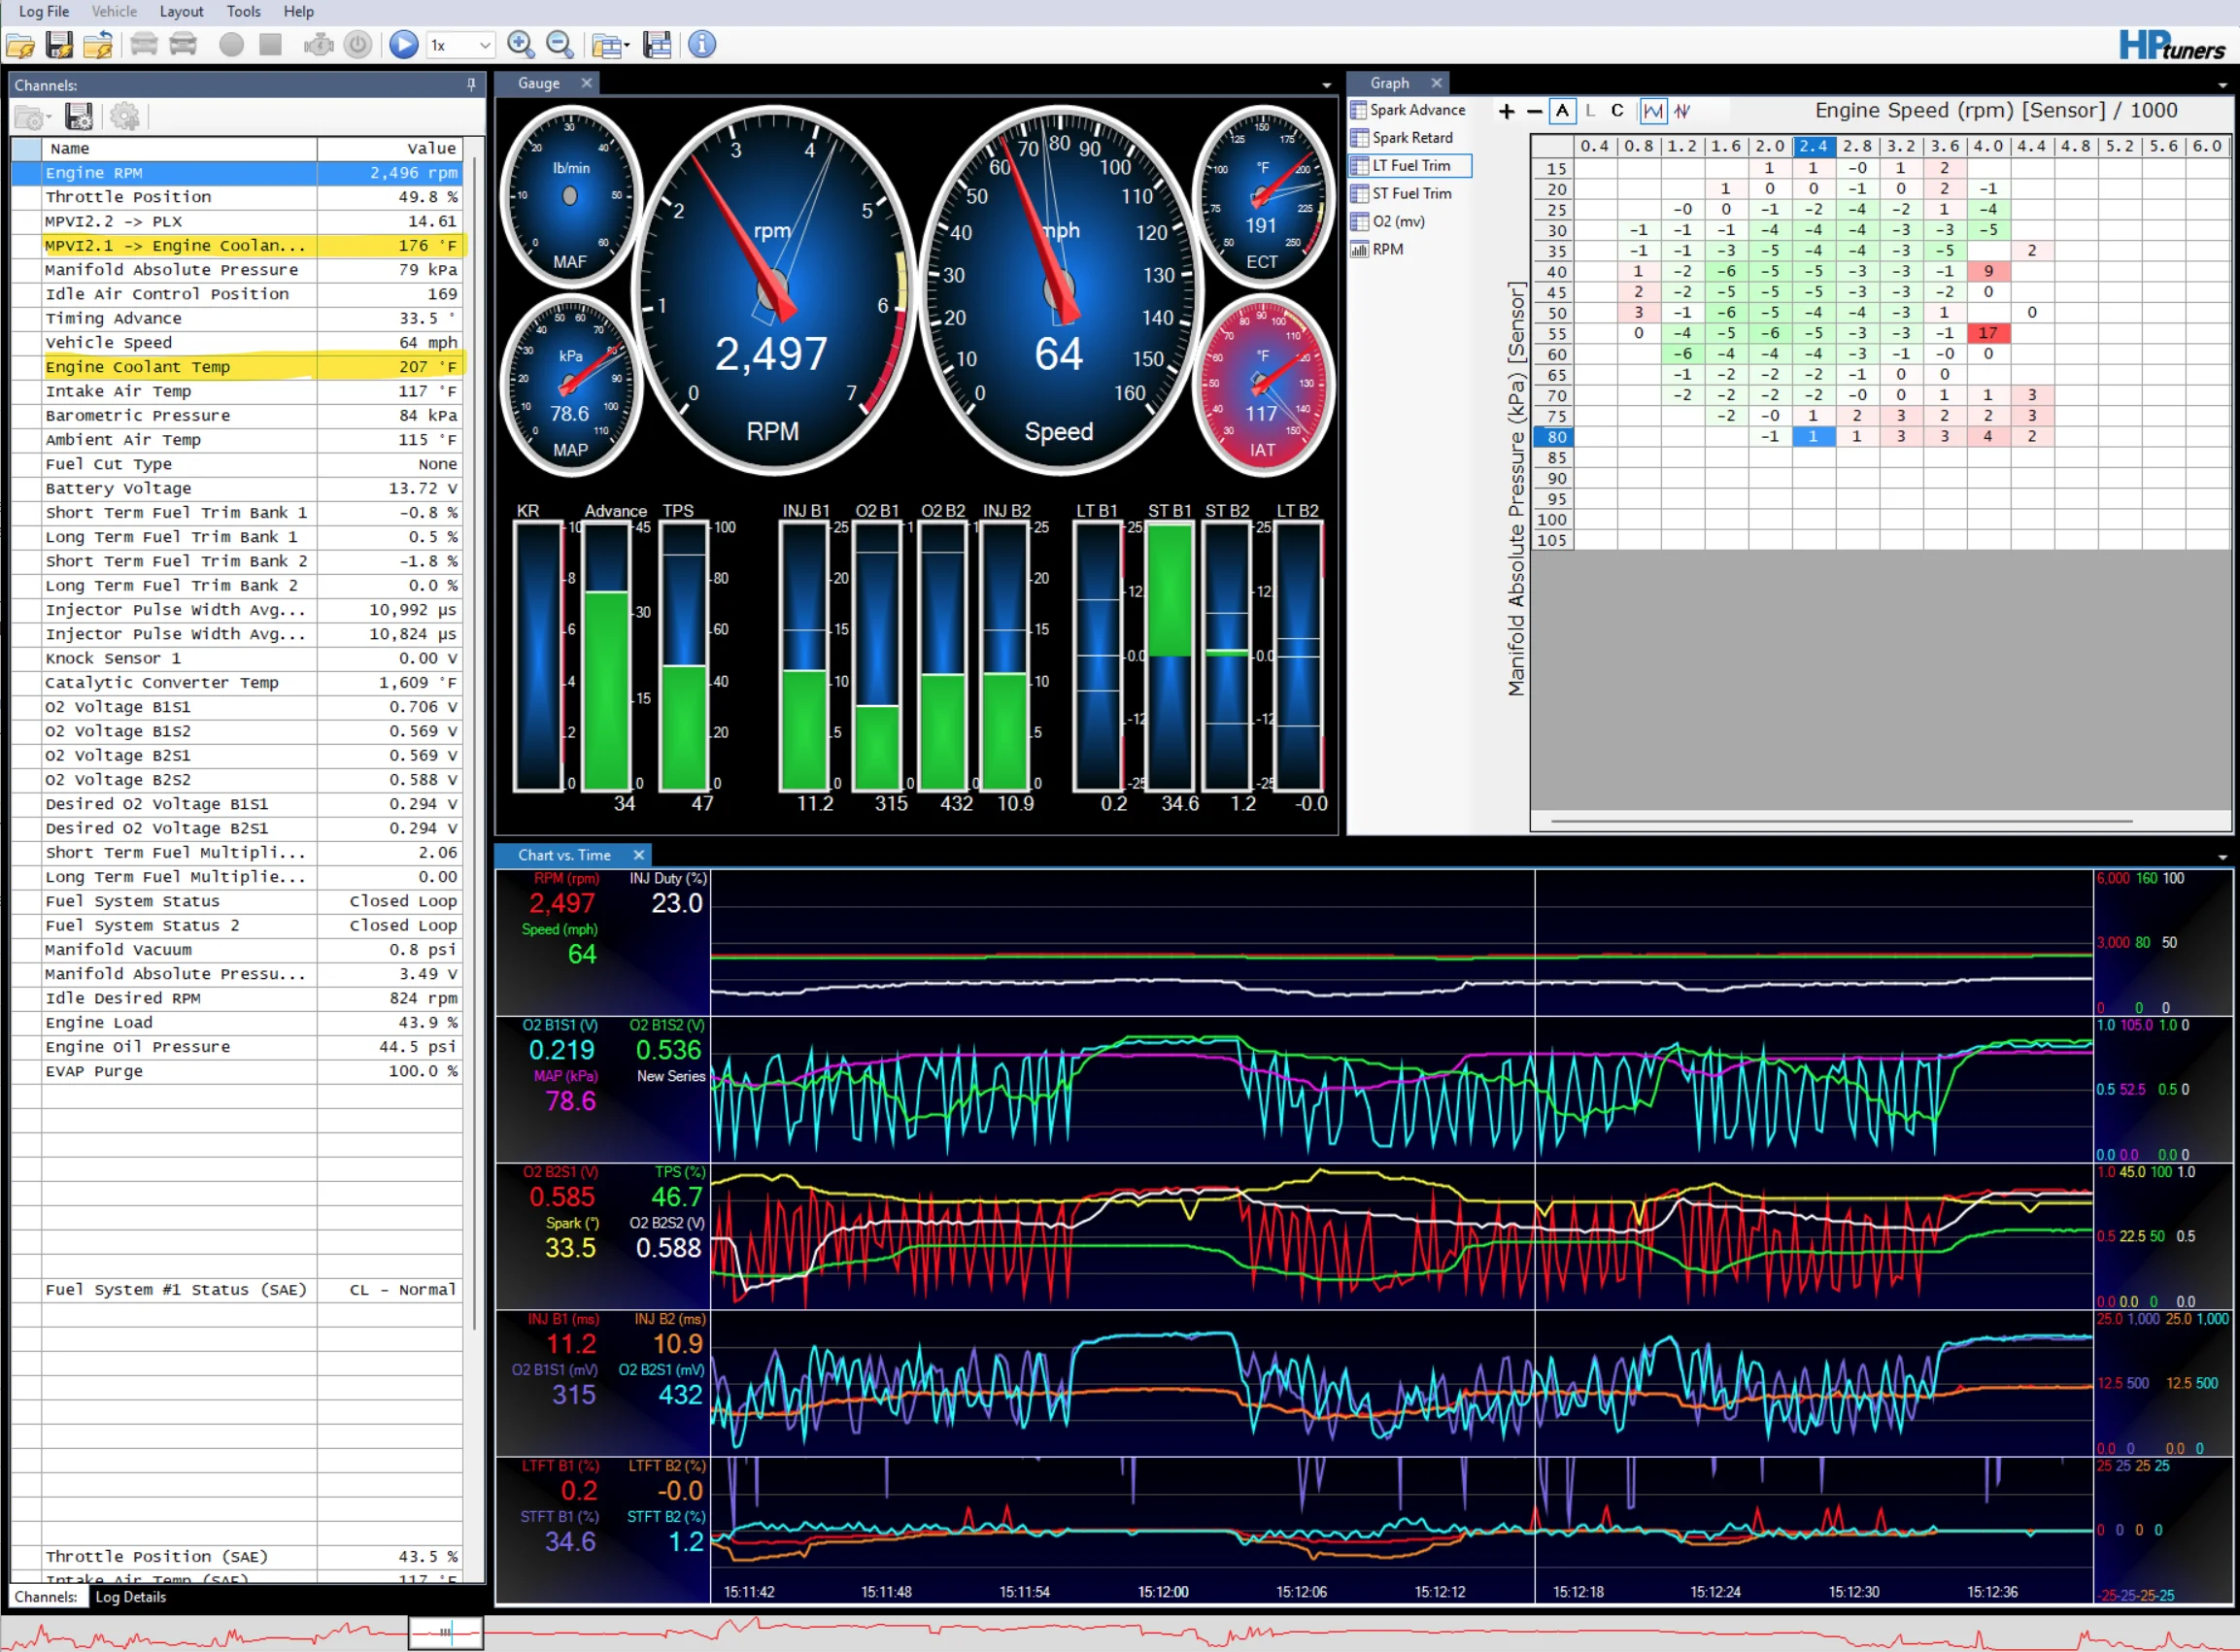Open the blue information icon

(x=702, y=45)
